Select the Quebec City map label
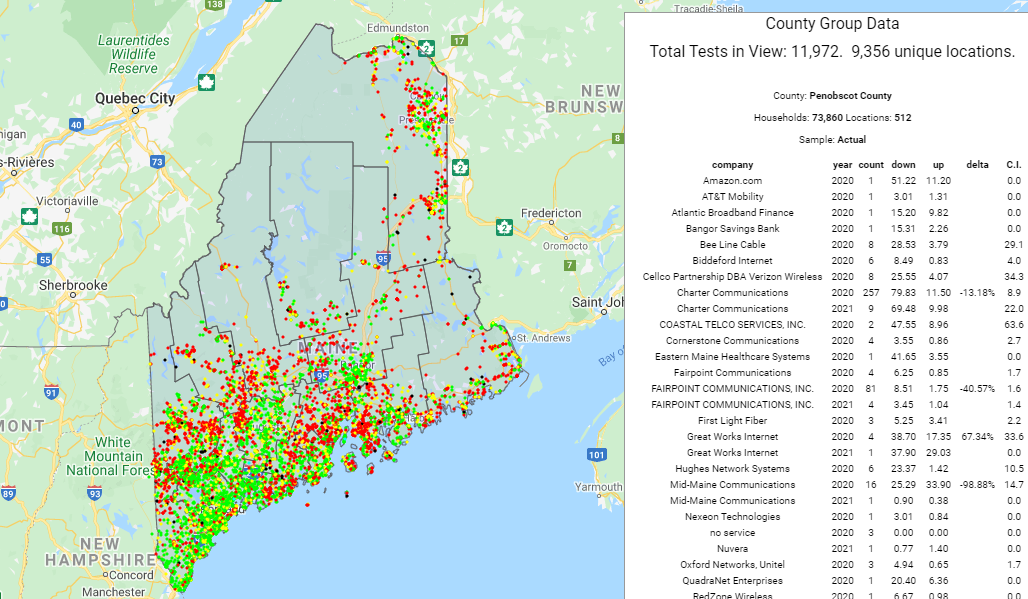Image resolution: width=1028 pixels, height=599 pixels. pos(135,98)
